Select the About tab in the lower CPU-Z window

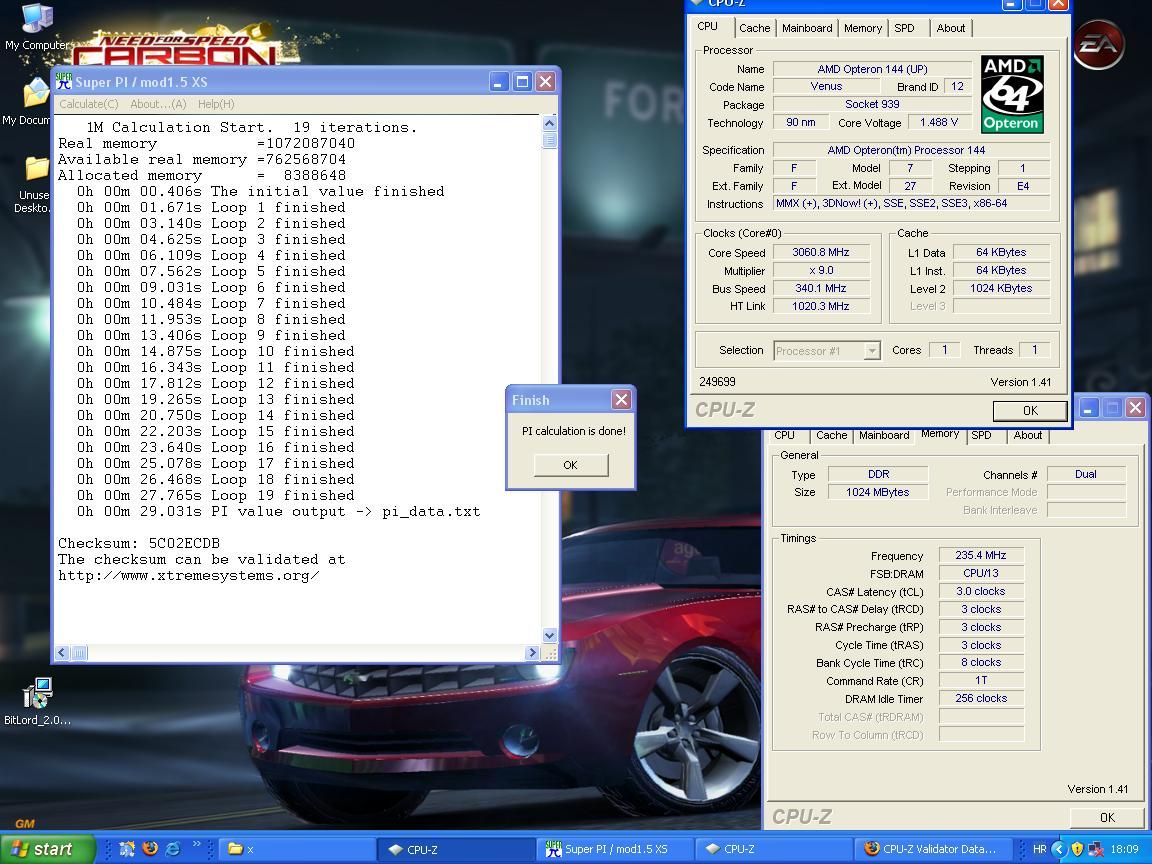click(1028, 435)
